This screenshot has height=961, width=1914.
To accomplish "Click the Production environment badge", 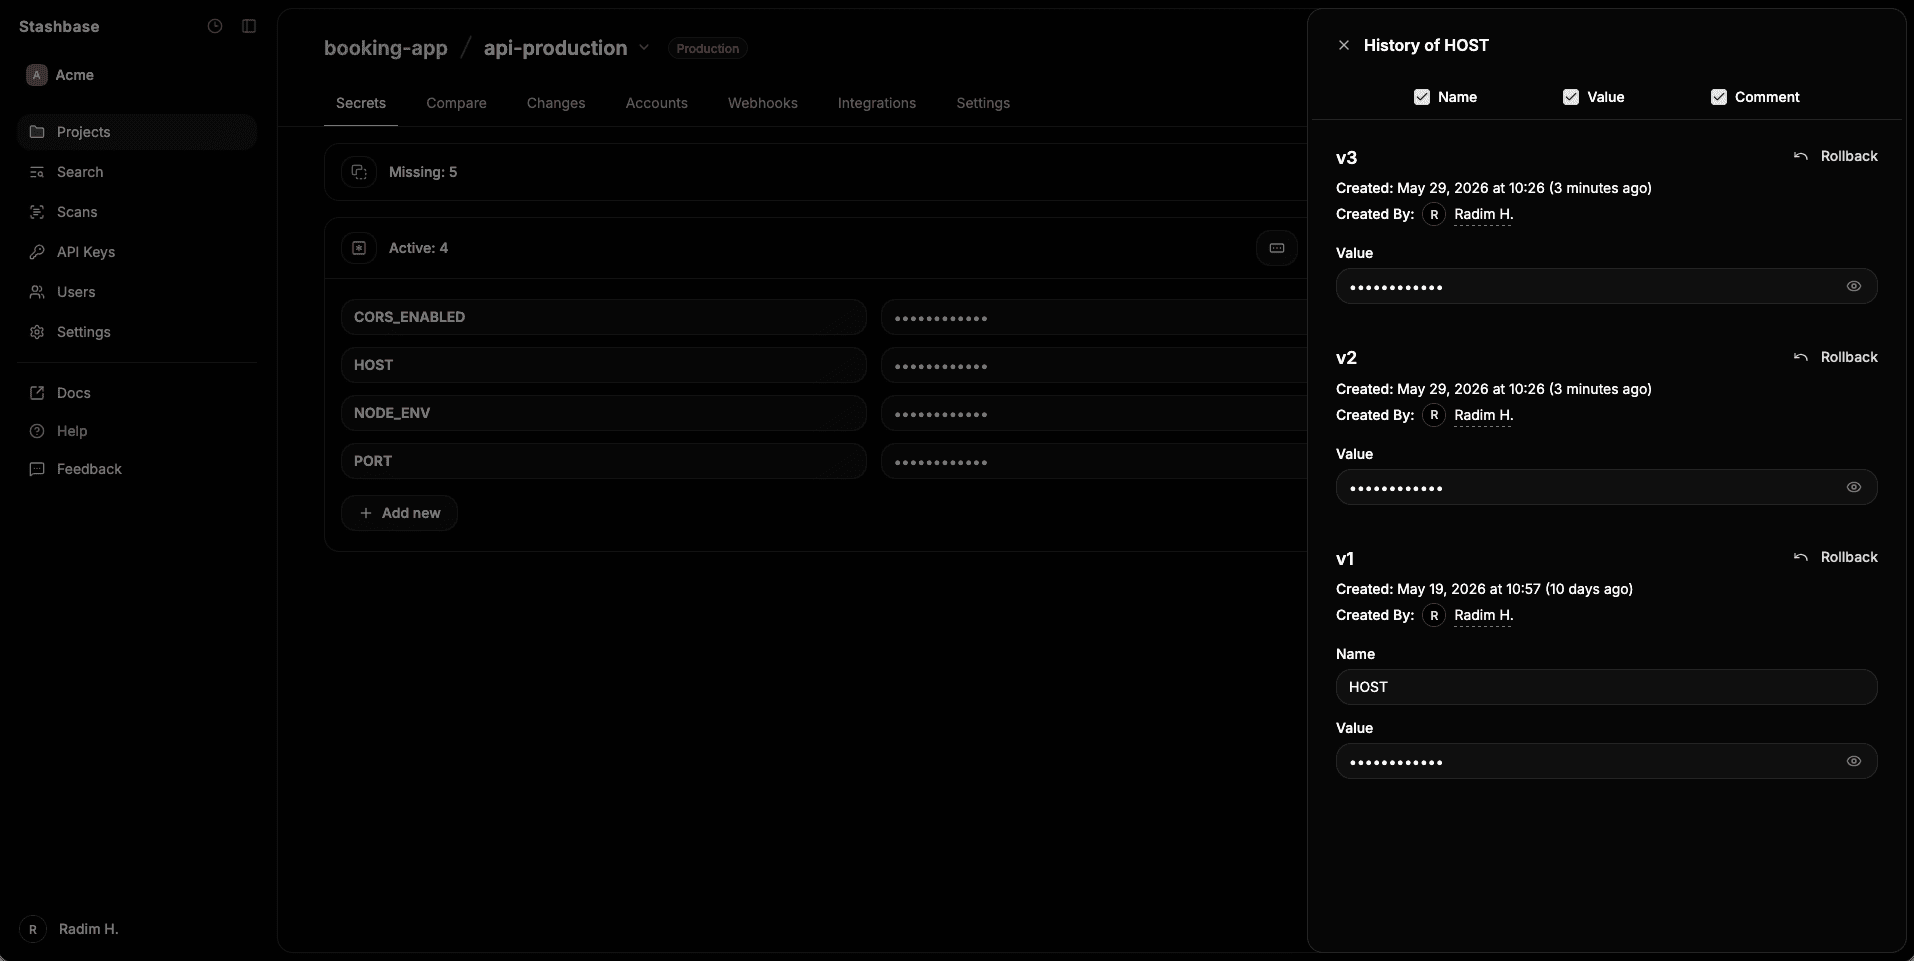I will (x=708, y=48).
